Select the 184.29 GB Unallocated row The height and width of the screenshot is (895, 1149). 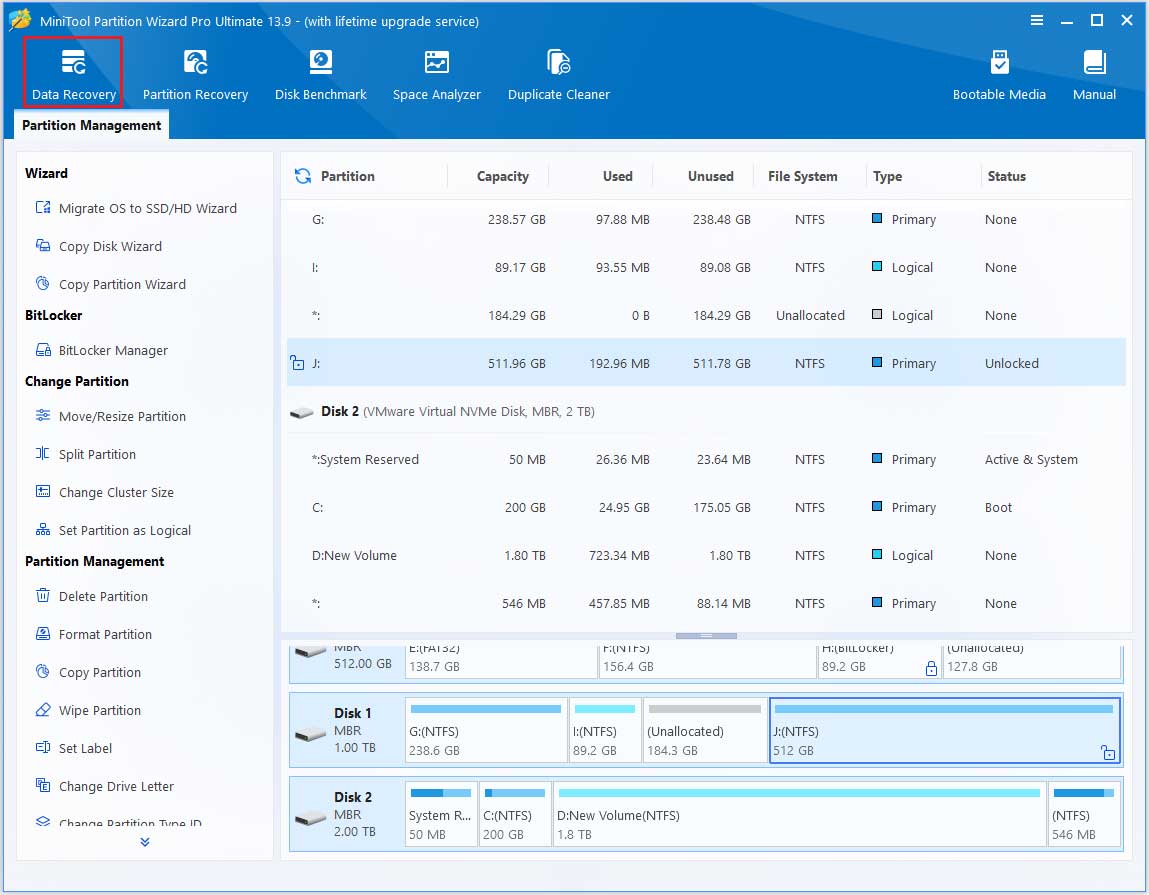[x=706, y=315]
